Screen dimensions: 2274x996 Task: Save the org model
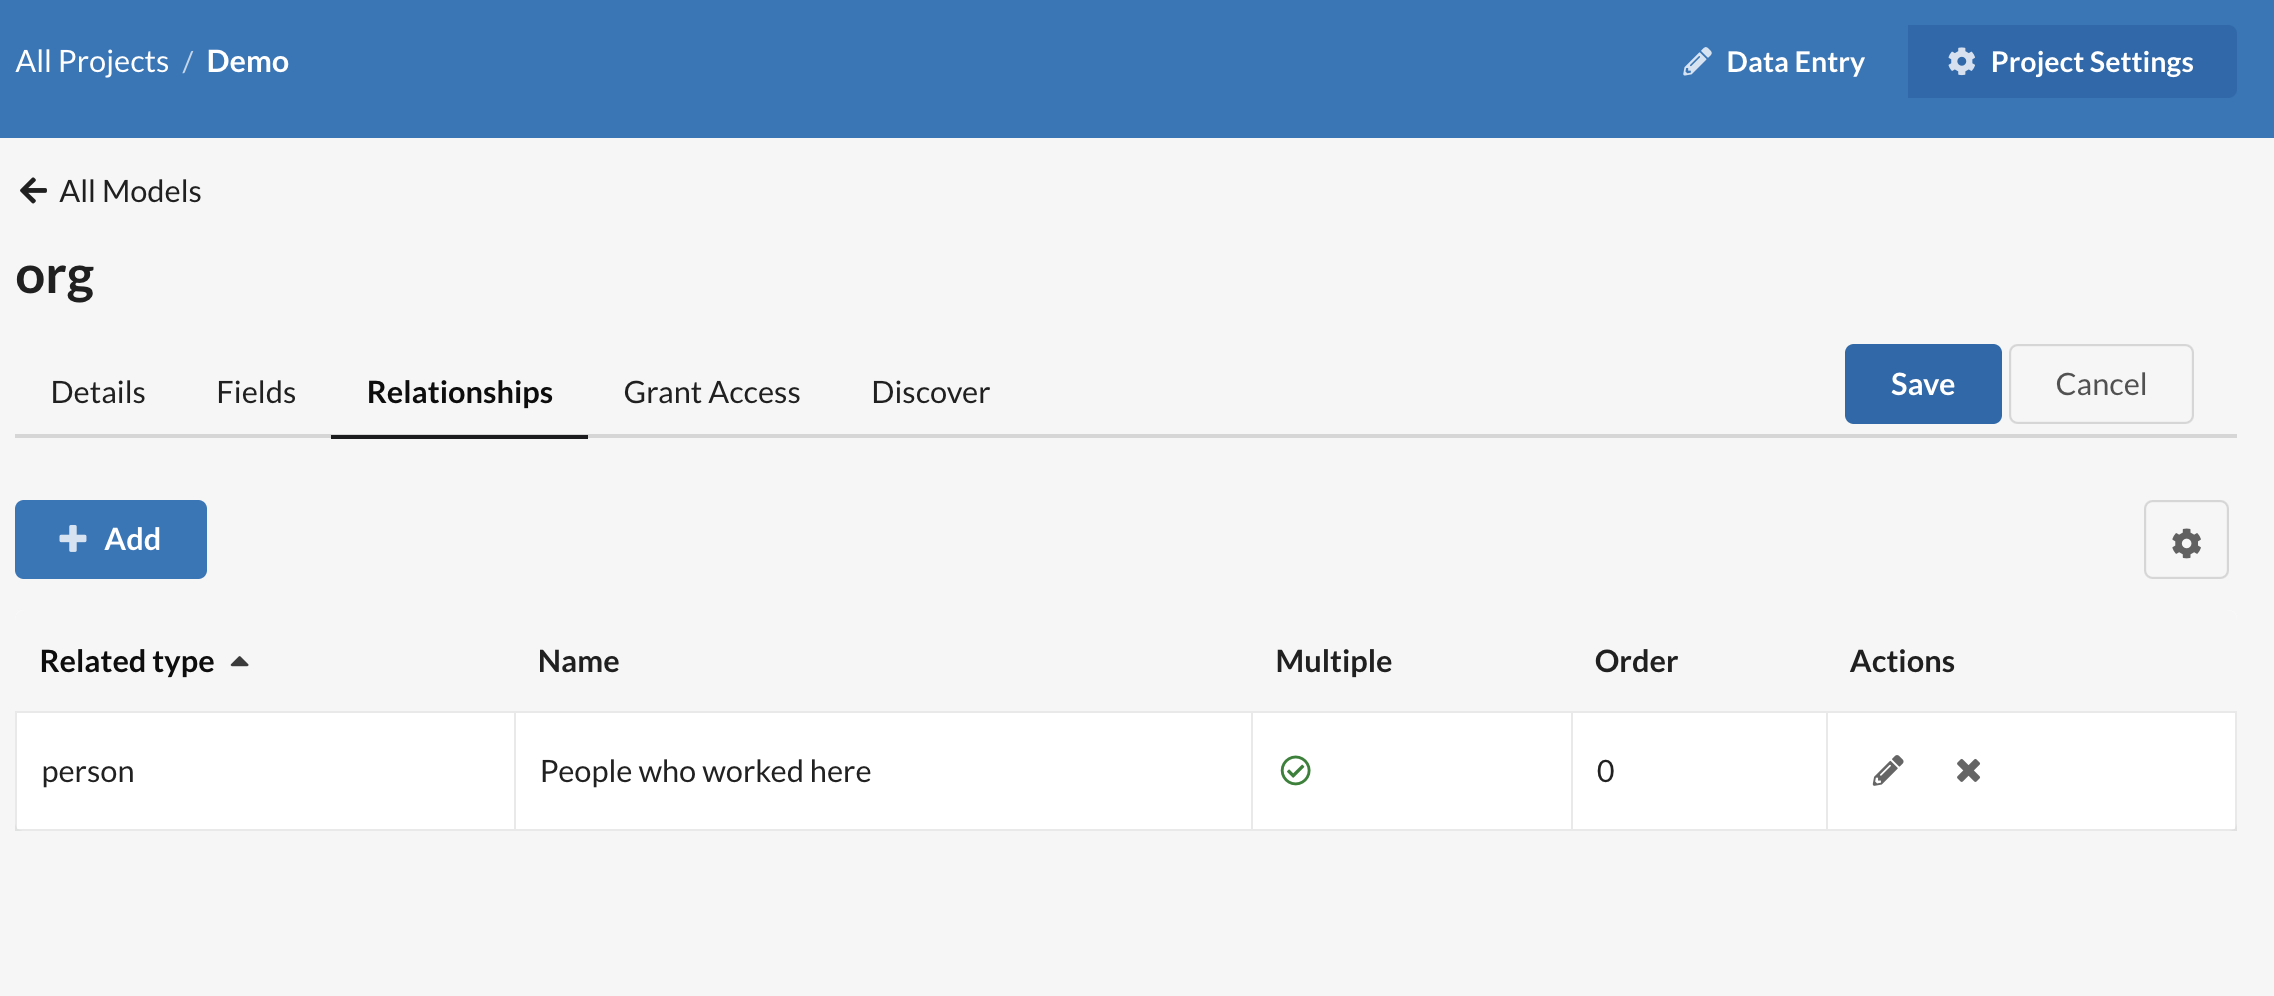(x=1923, y=384)
